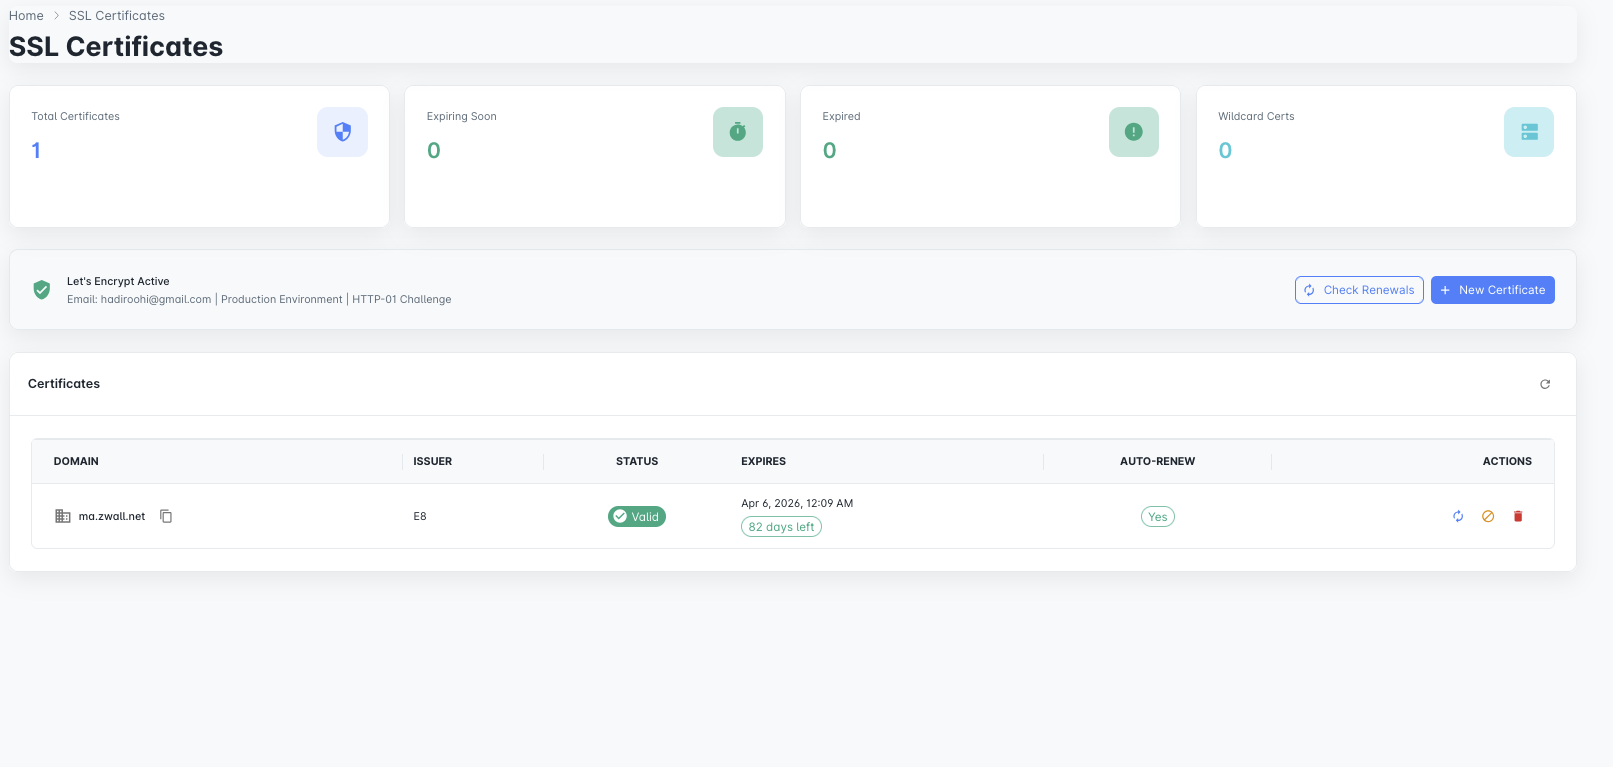Viewport: 1613px width, 767px height.
Task: Go to Home breadcrumb link
Action: click(x=26, y=16)
